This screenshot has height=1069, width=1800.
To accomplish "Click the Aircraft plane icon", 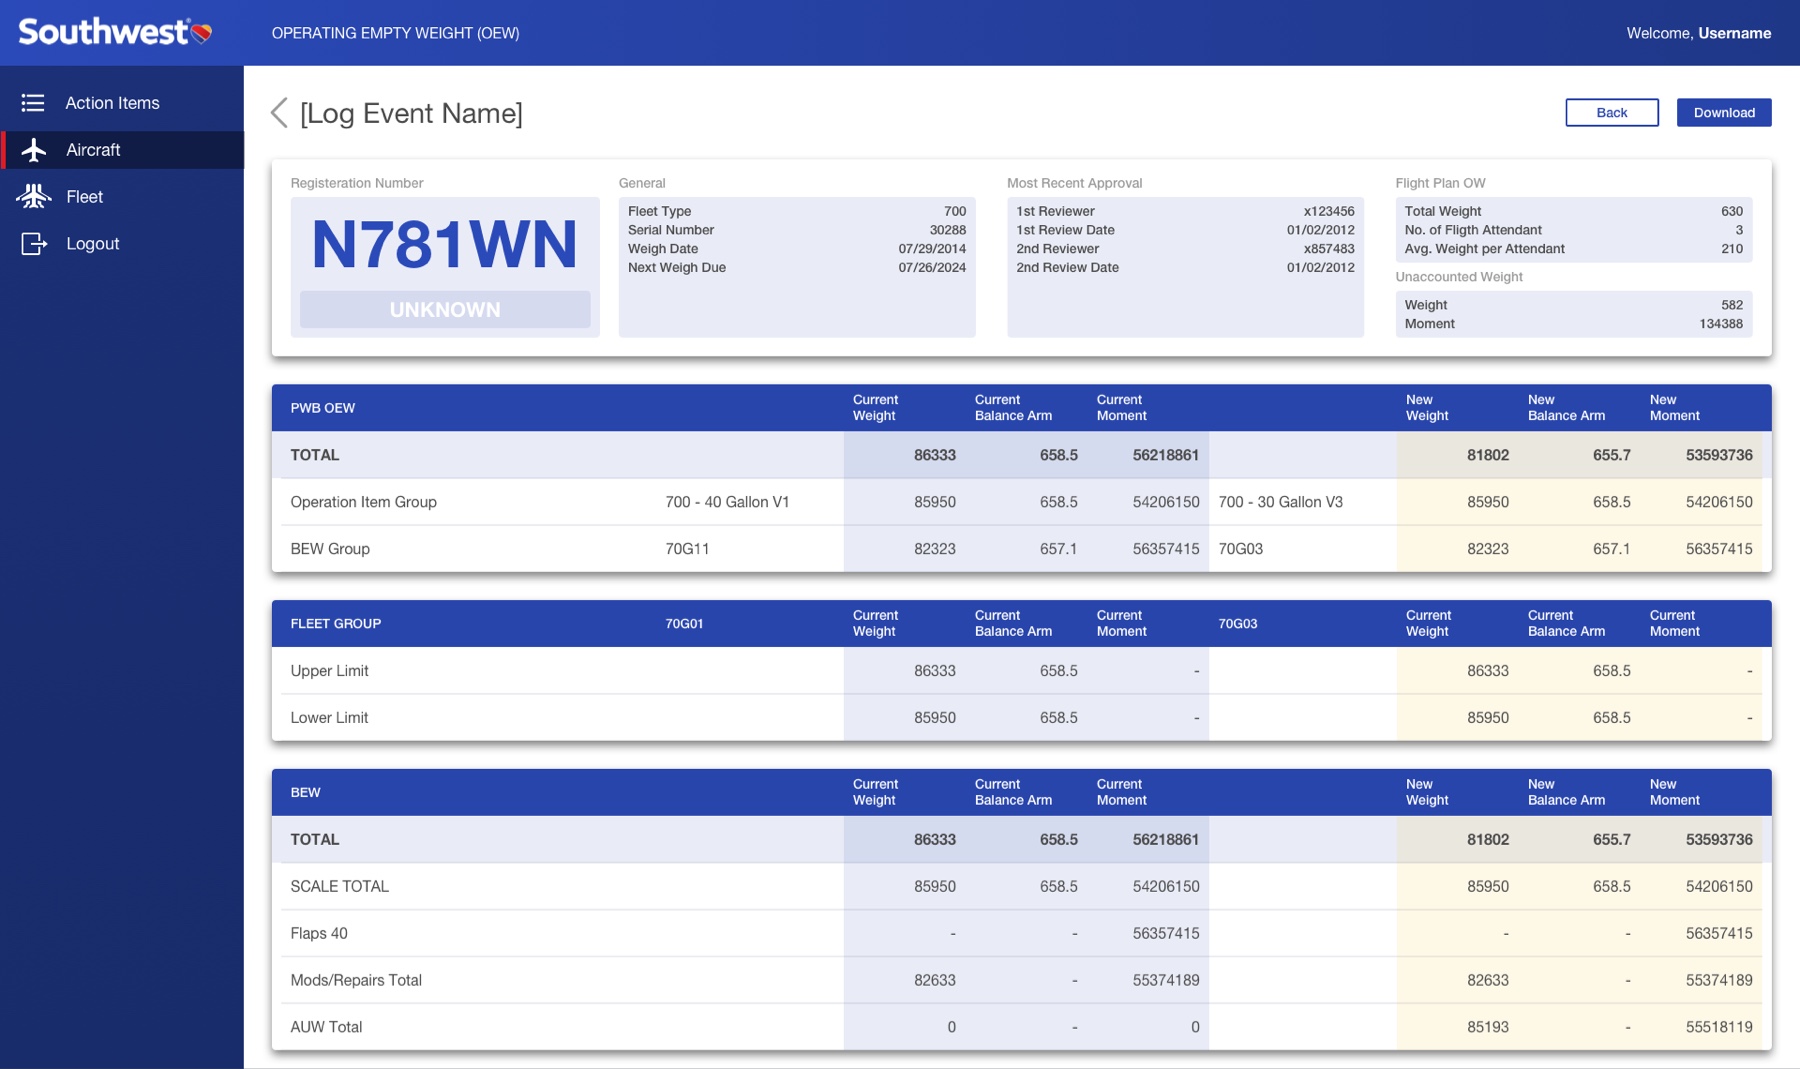I will (34, 150).
